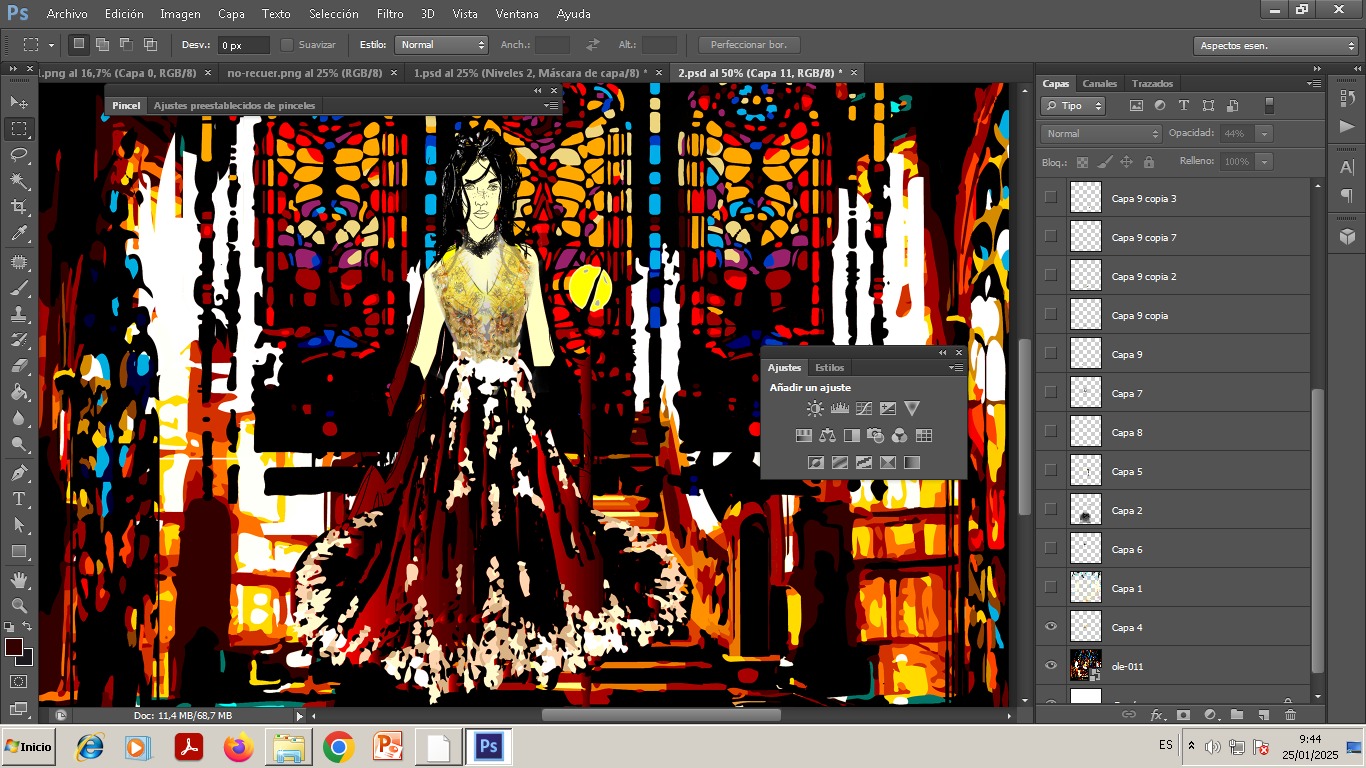Select the Zoom tool in toolbar
Image resolution: width=1366 pixels, height=768 pixels.
19,605
